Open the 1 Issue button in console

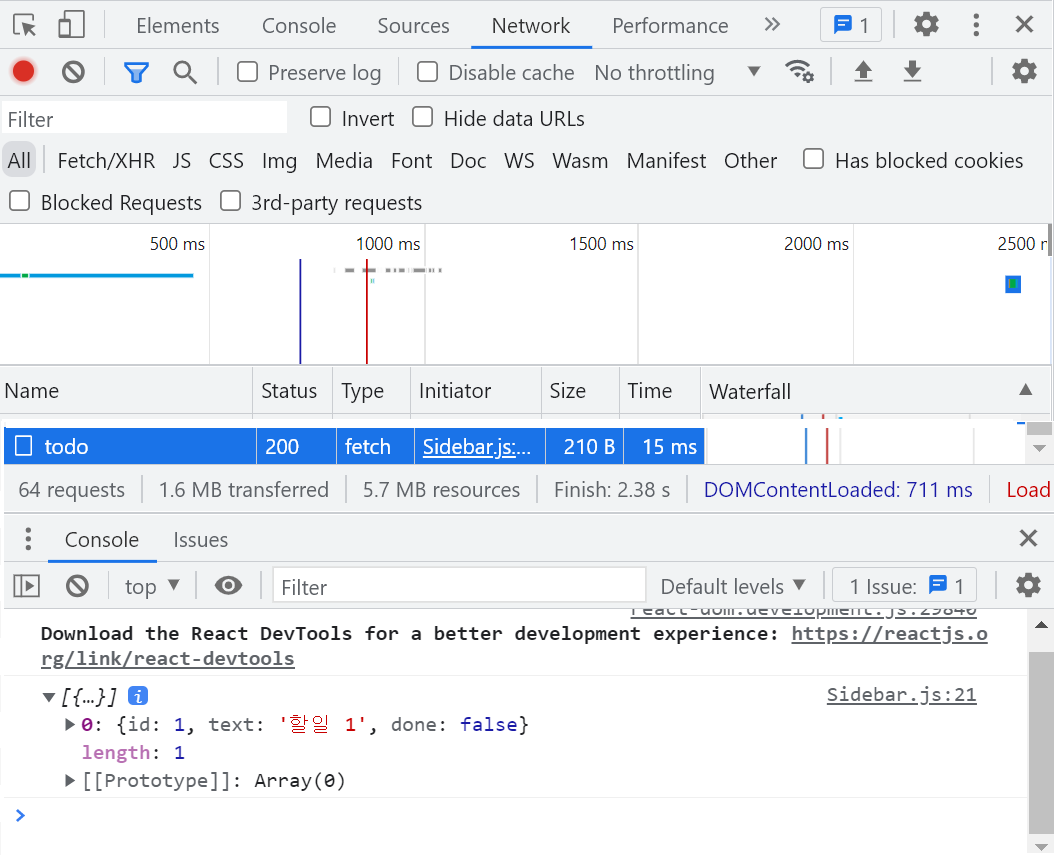click(905, 585)
